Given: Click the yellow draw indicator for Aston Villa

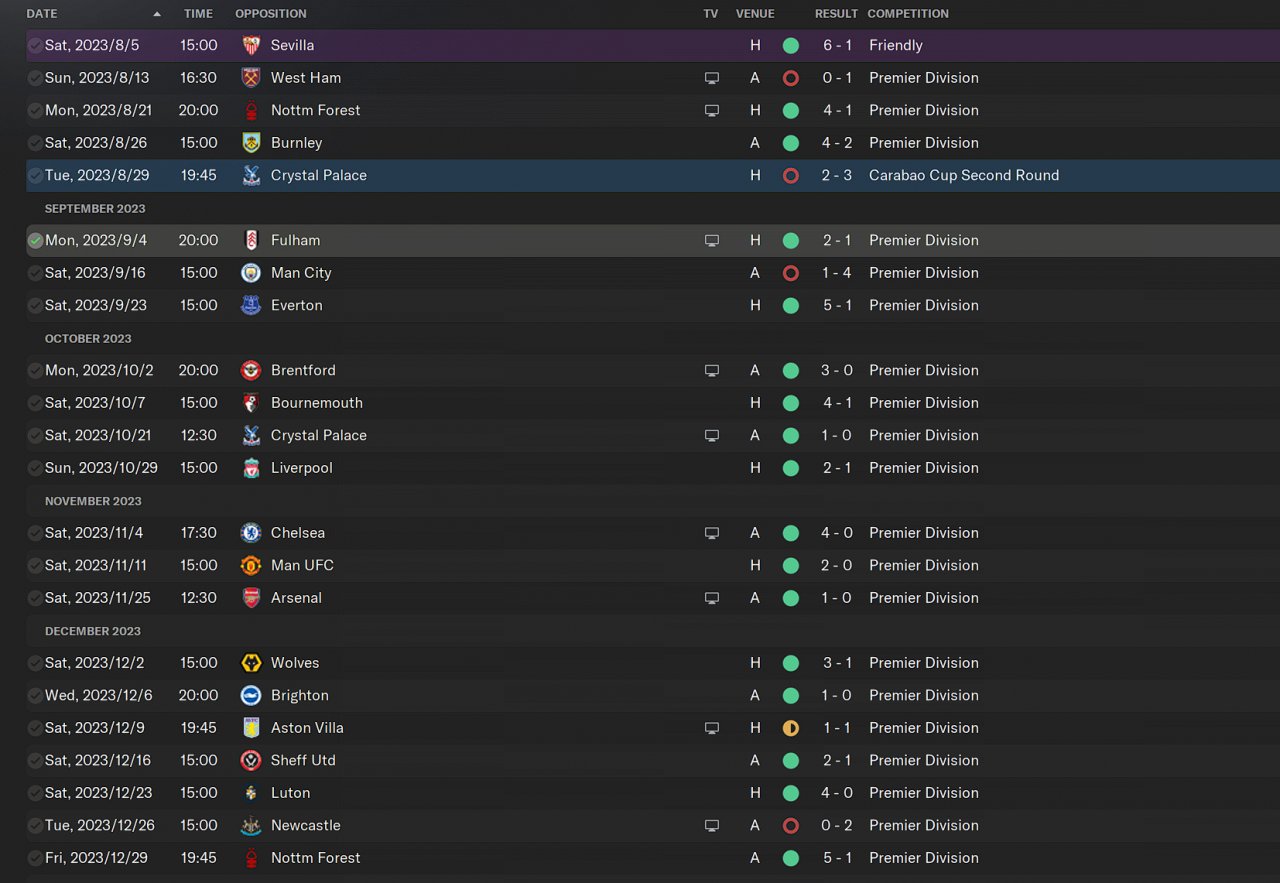Looking at the screenshot, I should point(791,728).
